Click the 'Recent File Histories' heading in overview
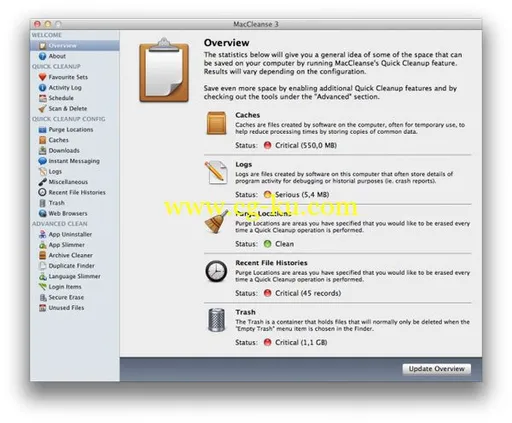 pos(271,263)
